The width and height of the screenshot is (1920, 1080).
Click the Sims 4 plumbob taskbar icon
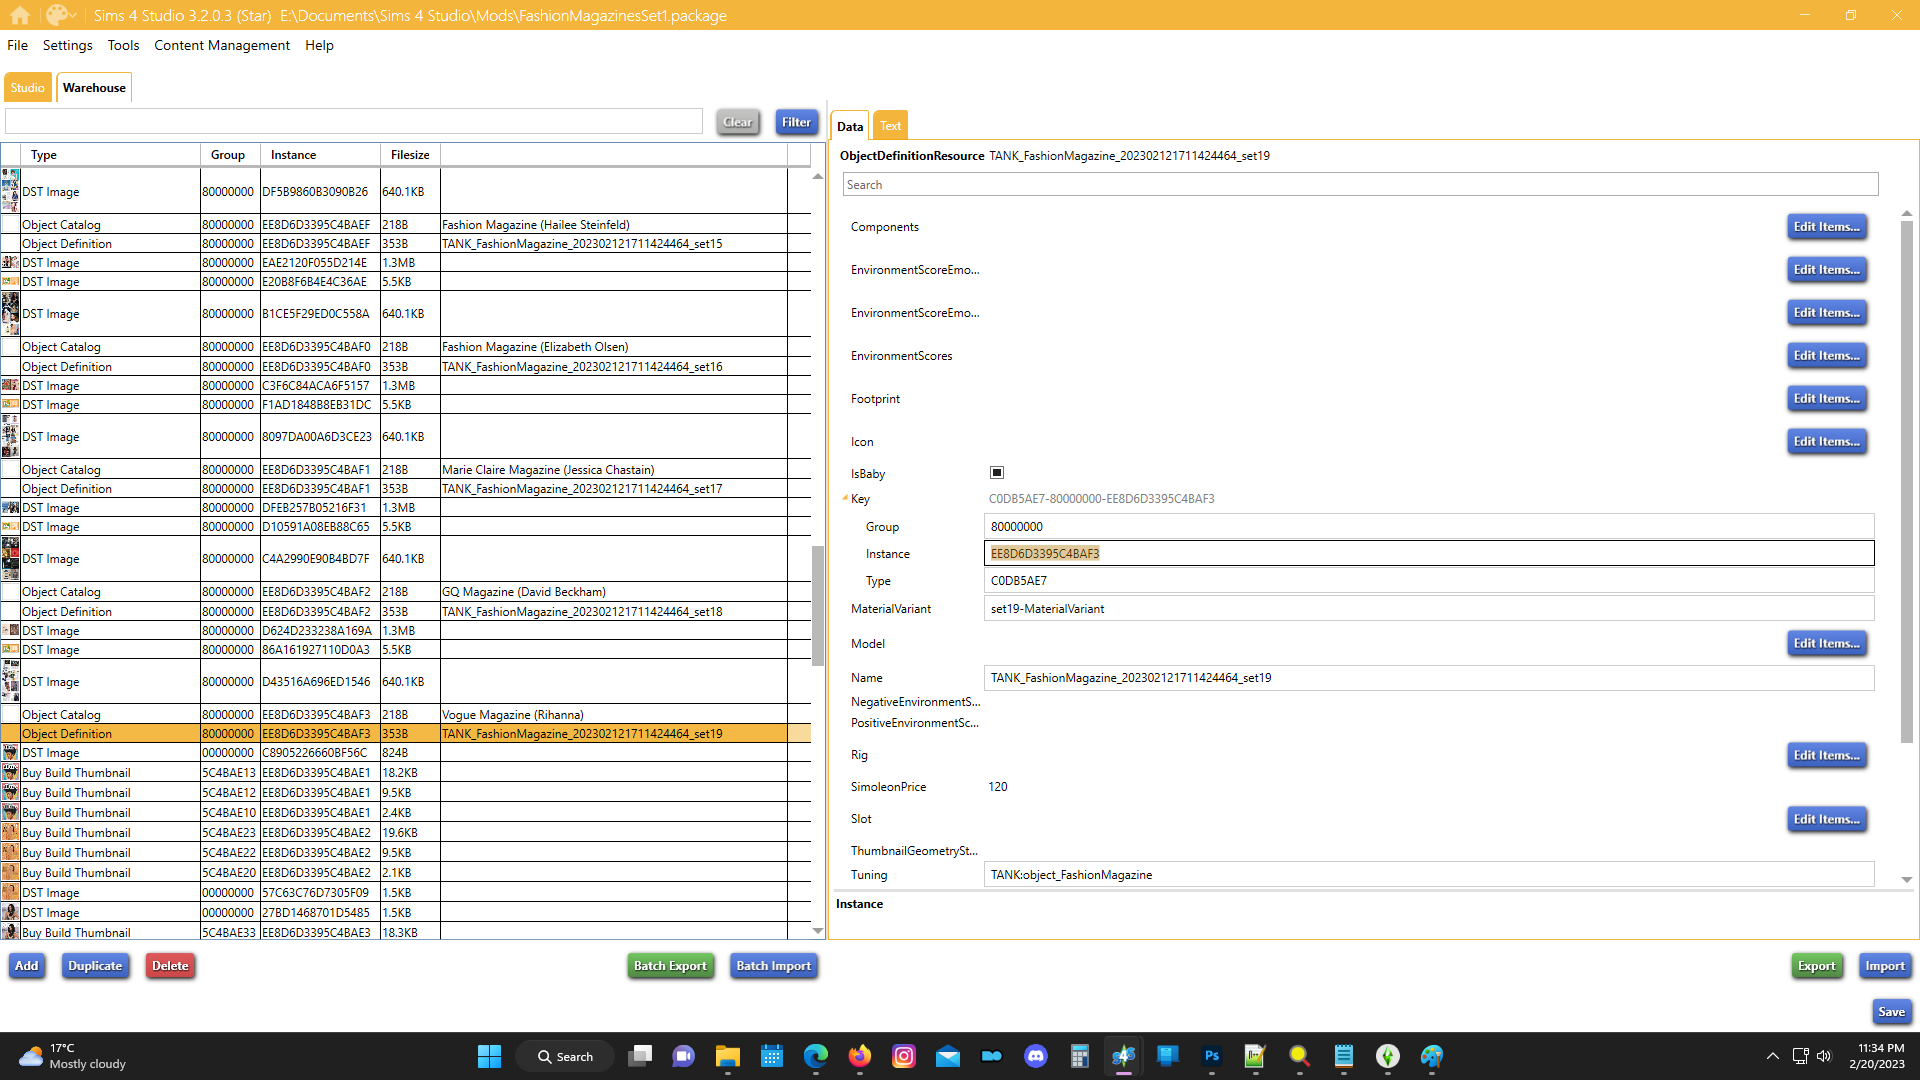(1387, 1056)
